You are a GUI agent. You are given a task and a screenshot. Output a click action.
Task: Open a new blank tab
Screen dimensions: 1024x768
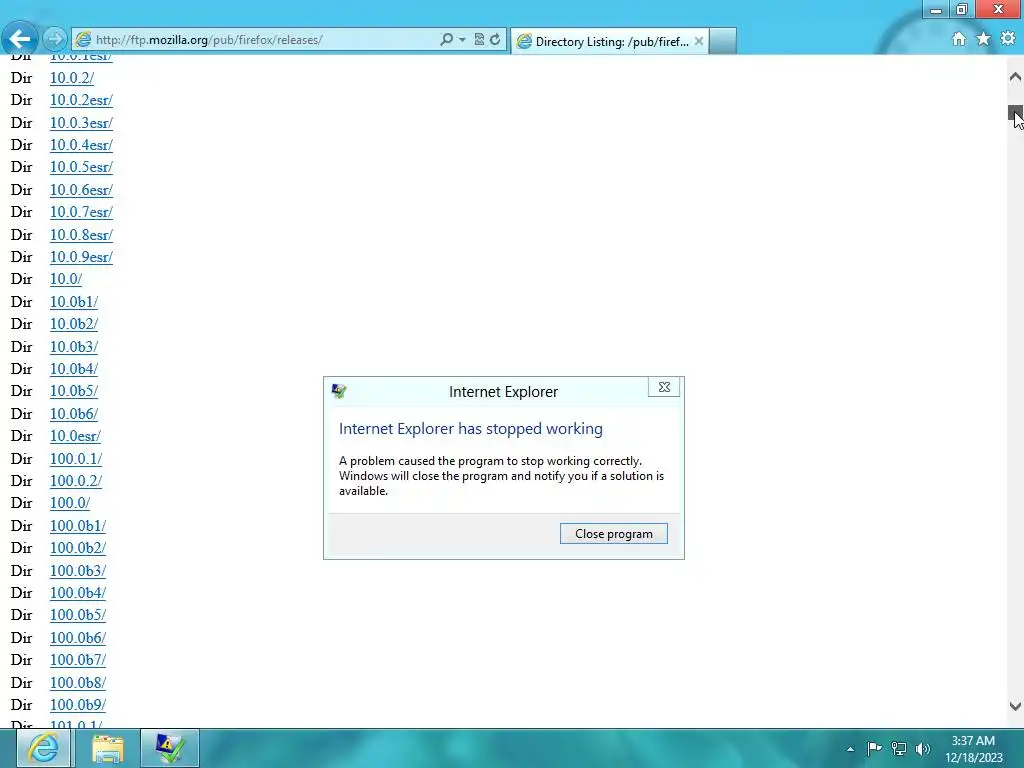[x=723, y=41]
